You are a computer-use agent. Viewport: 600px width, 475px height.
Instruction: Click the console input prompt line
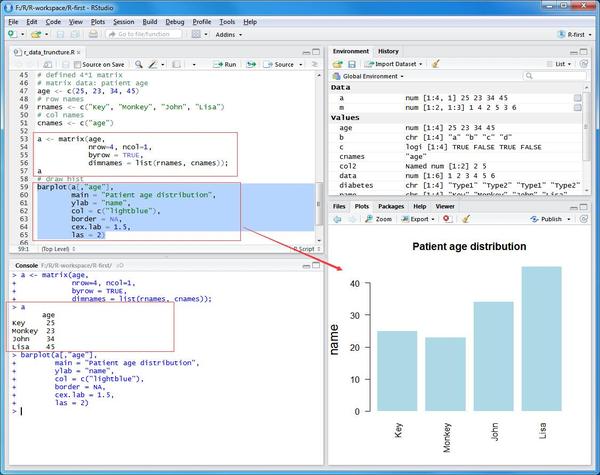pyautogui.click(x=166, y=411)
